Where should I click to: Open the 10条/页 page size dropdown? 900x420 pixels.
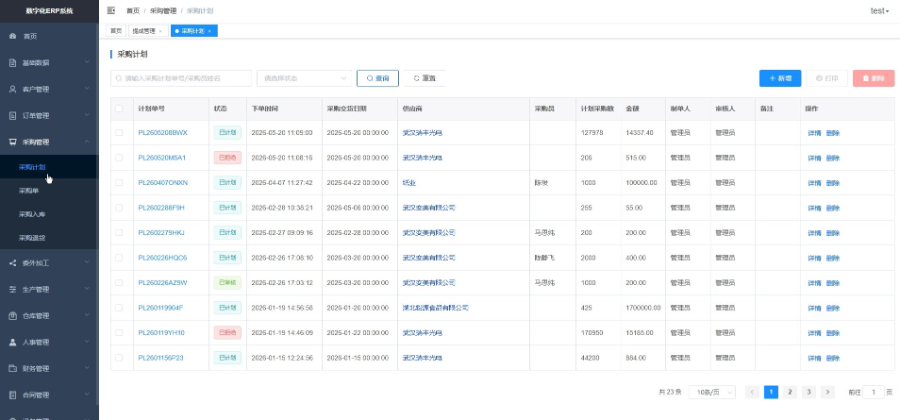click(x=712, y=392)
